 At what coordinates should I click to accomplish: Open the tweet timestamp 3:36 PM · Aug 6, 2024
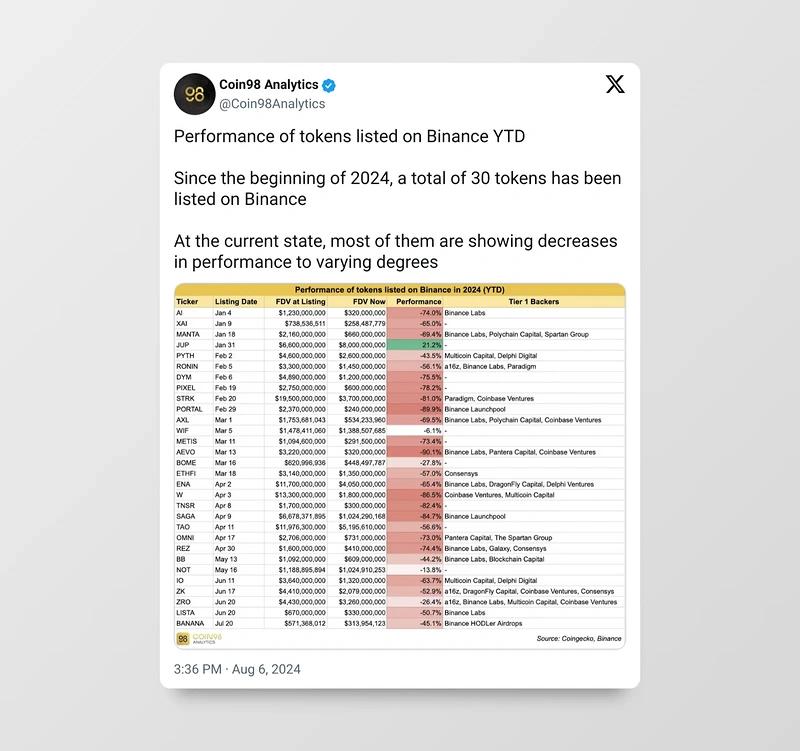coord(237,669)
